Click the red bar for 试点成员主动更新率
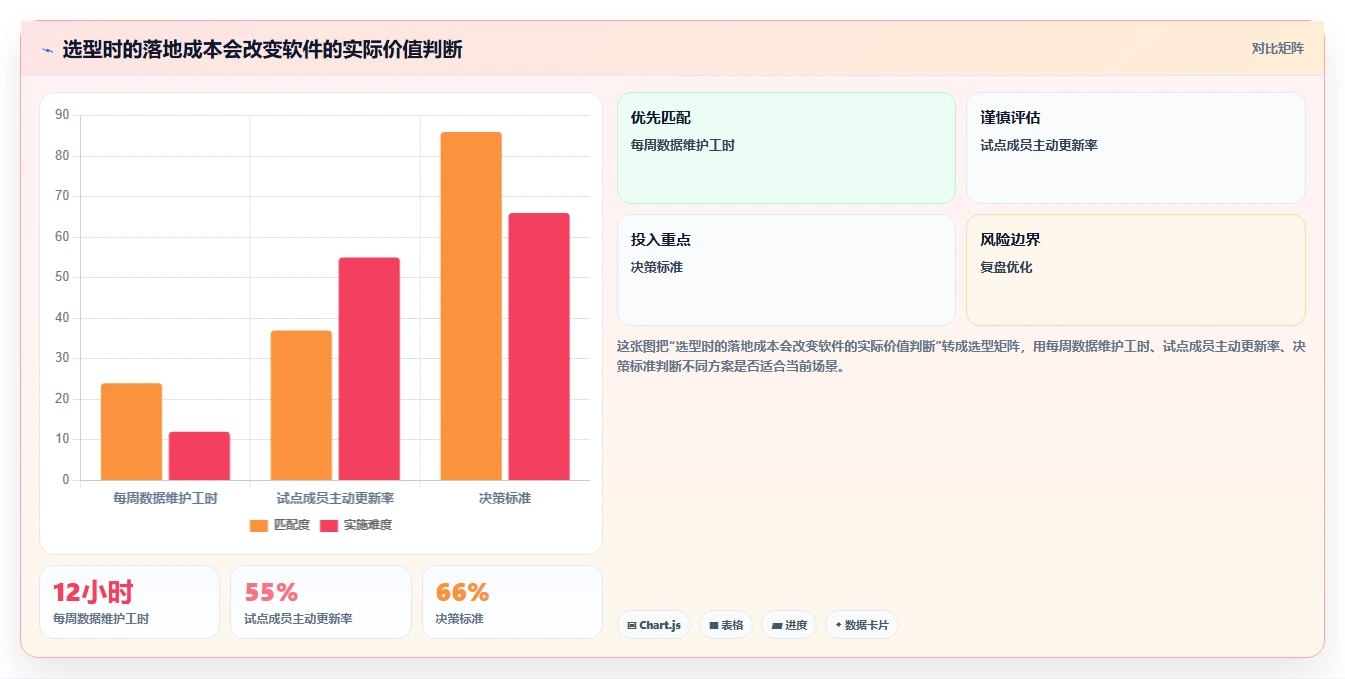Viewport: 1345px width, 679px height. point(369,369)
